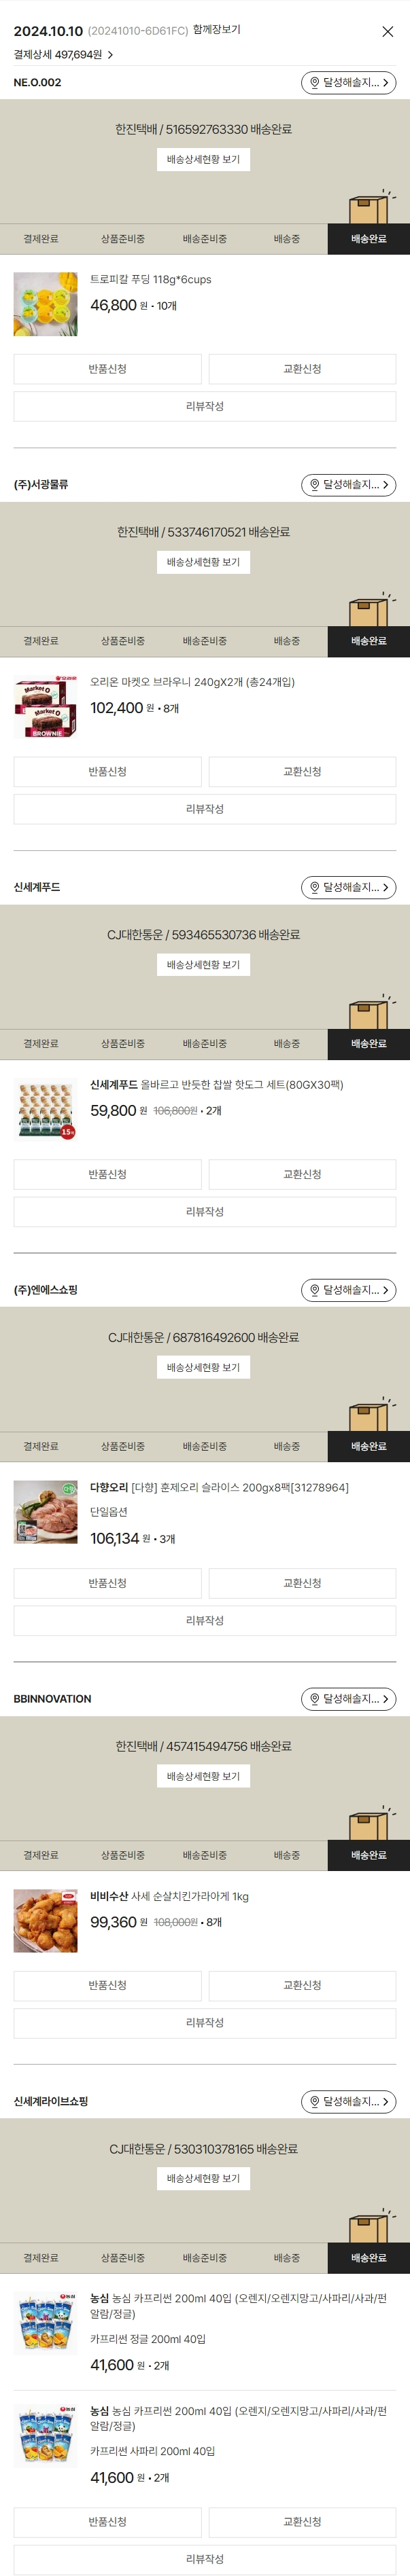This screenshot has width=410, height=2576.
Task: Click the location pin icon for 신세계푸드
Action: (x=314, y=888)
